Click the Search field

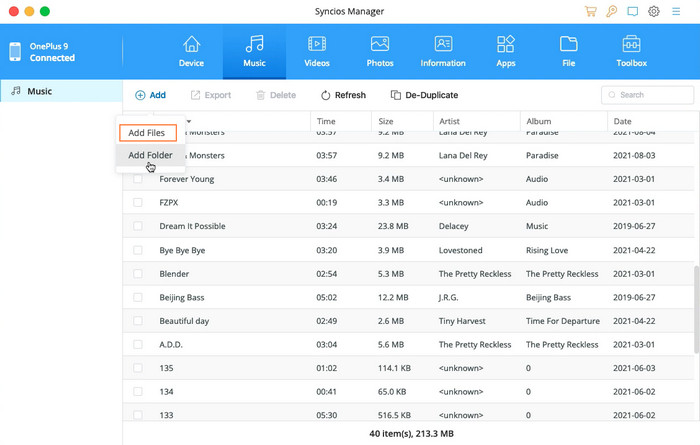click(647, 95)
